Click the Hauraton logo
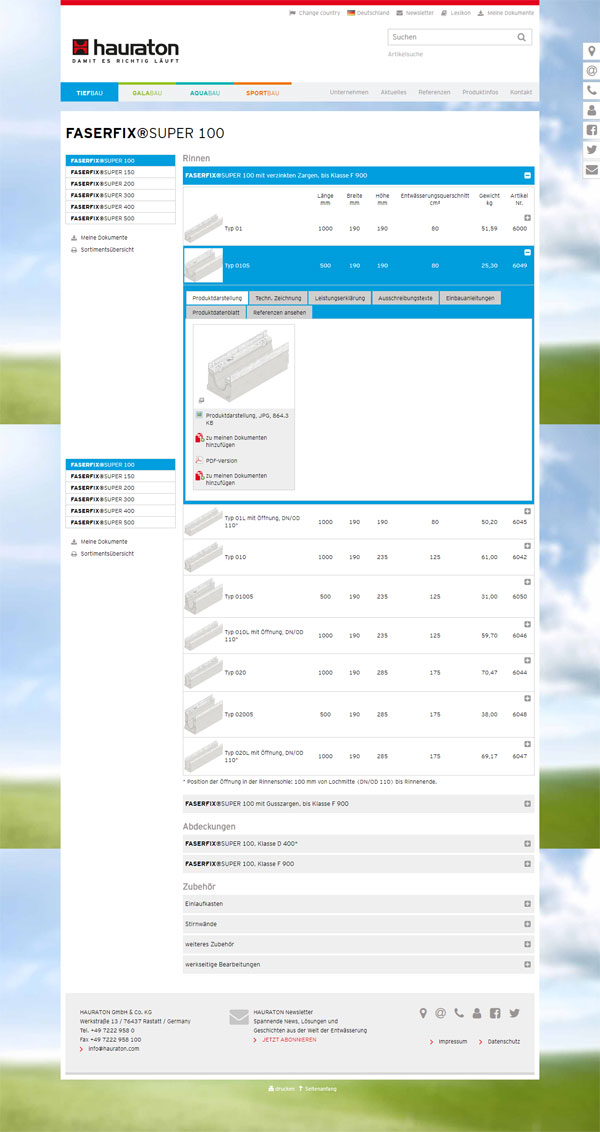 click(126, 51)
